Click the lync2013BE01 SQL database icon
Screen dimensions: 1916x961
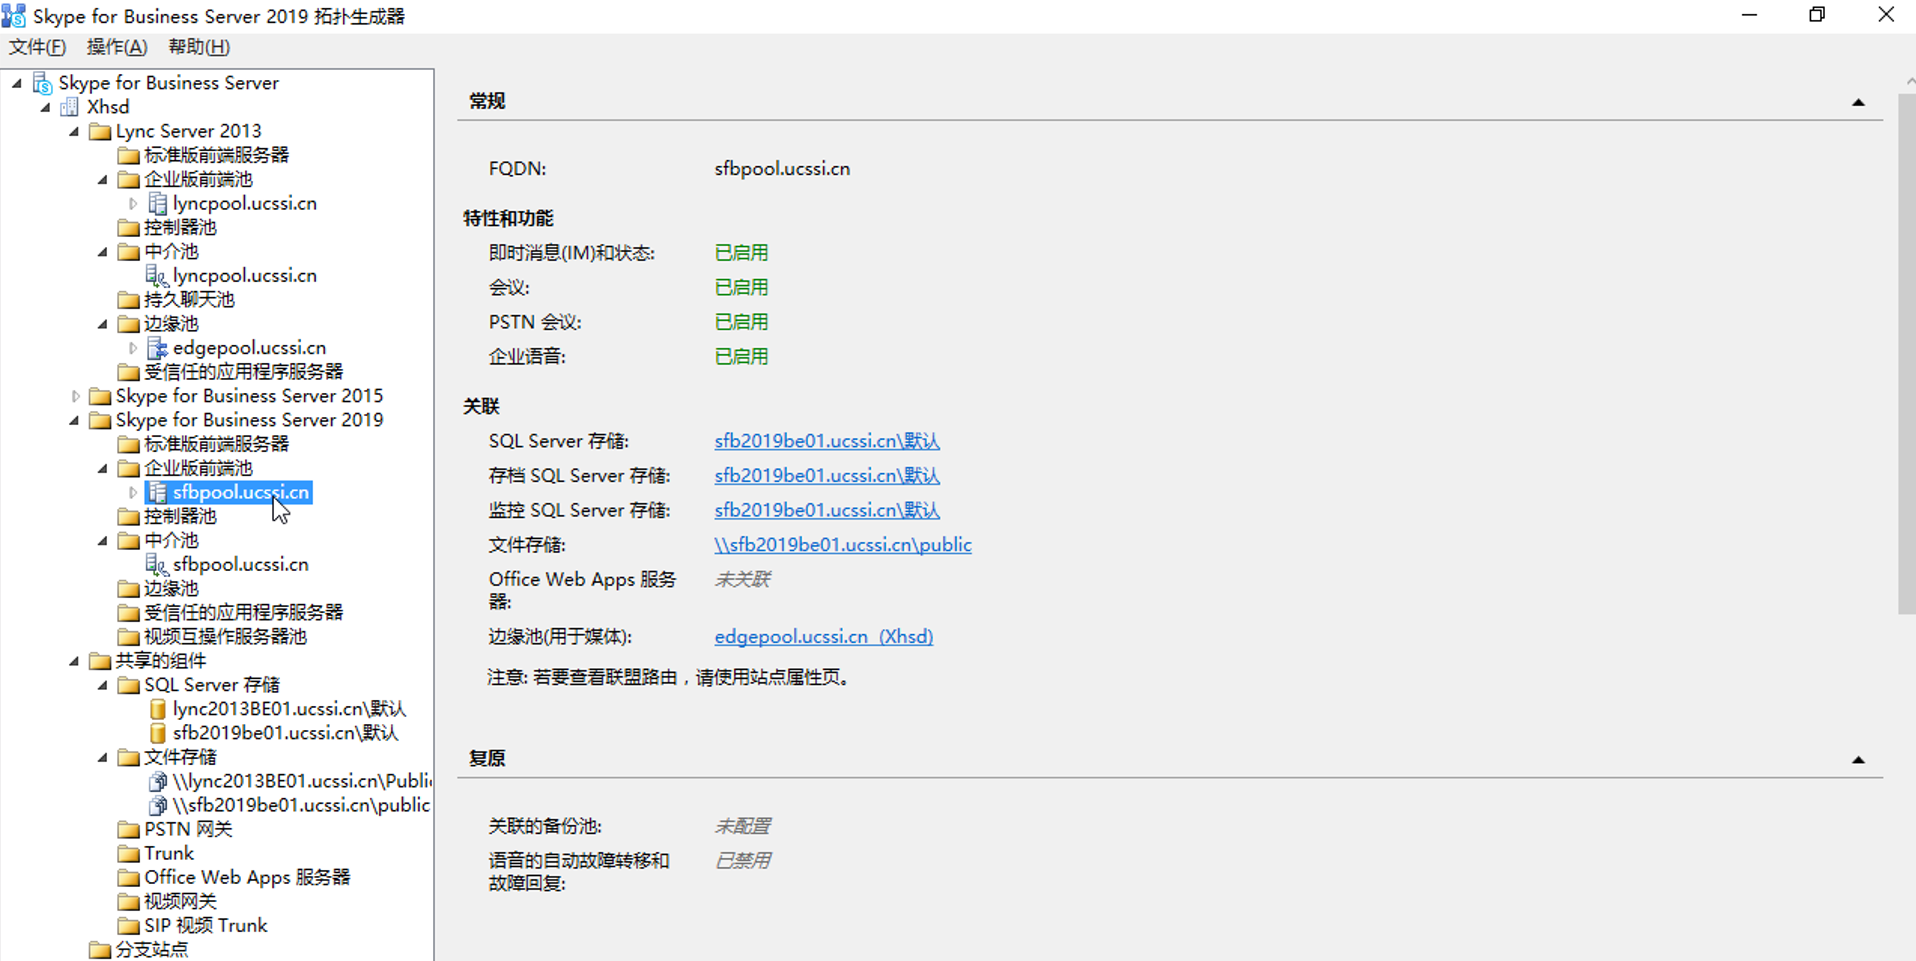point(157,709)
